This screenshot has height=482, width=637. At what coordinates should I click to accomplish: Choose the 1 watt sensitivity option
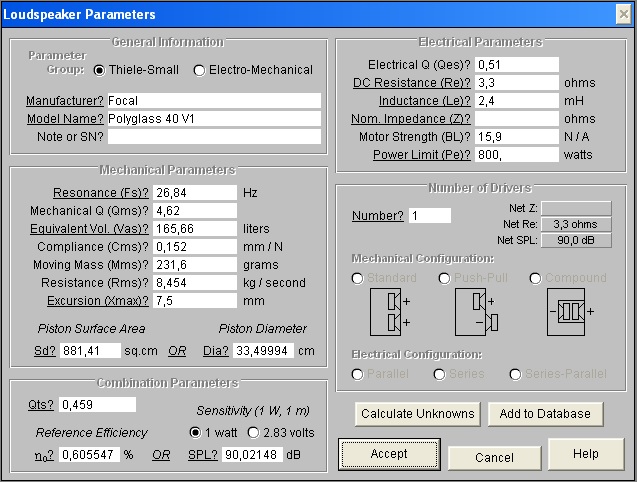pos(195,432)
